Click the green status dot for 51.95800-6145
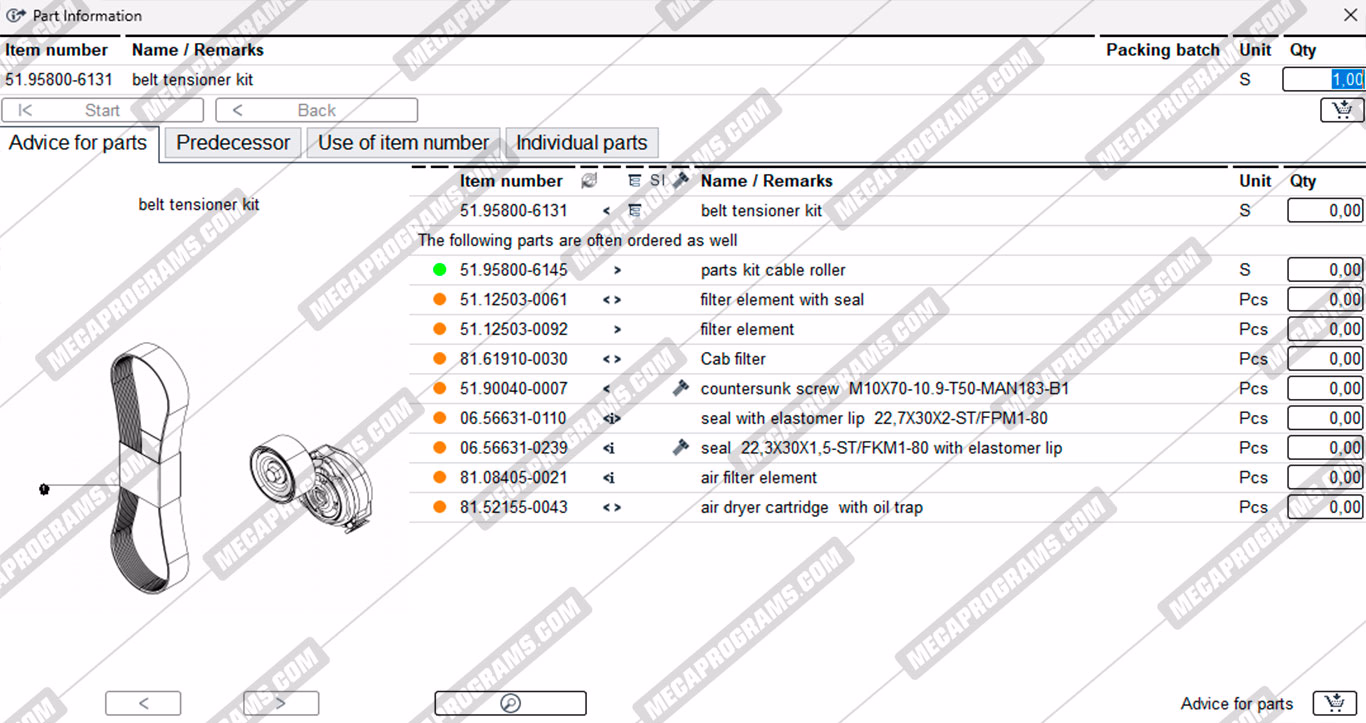 pyautogui.click(x=439, y=270)
